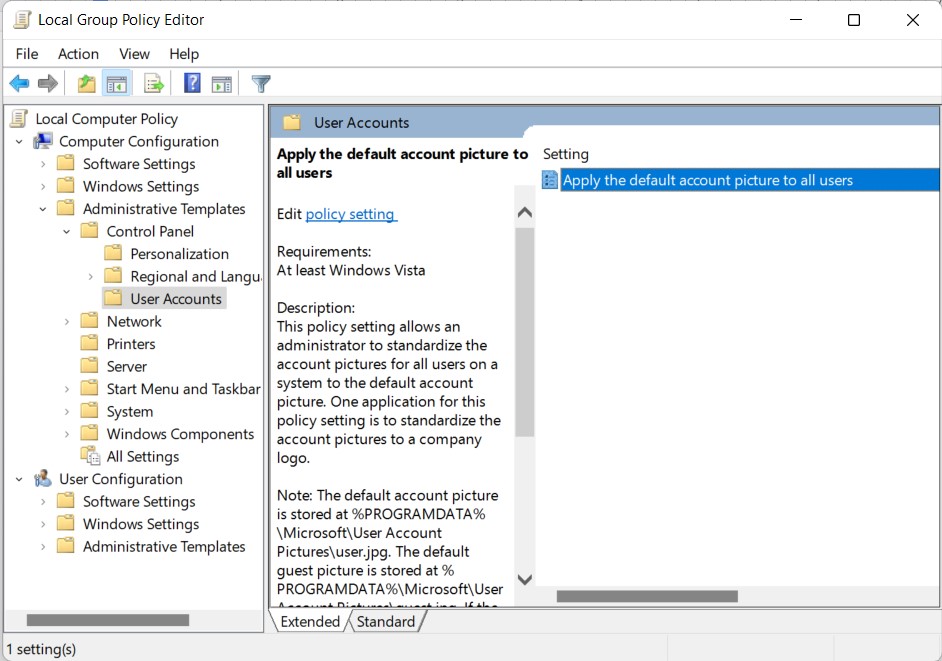Click the policy setting icon in list
The width and height of the screenshot is (942, 661).
(x=550, y=180)
